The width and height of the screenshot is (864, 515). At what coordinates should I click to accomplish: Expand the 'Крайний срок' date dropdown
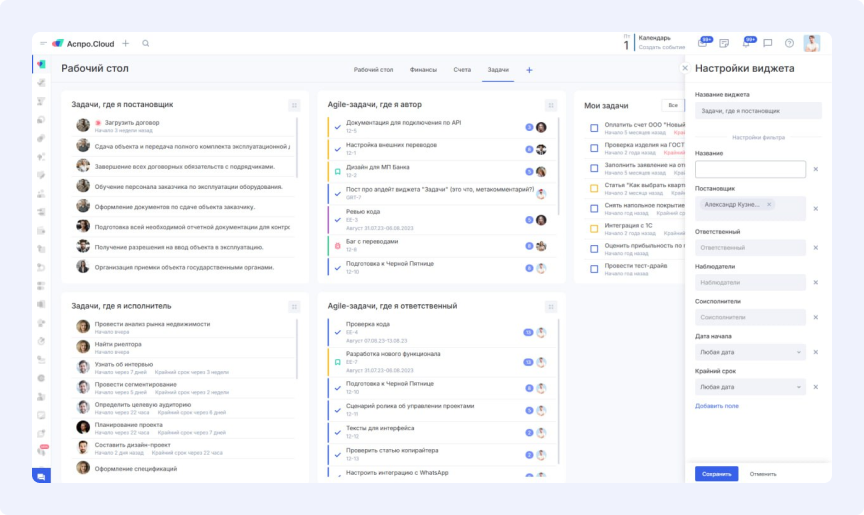point(750,387)
